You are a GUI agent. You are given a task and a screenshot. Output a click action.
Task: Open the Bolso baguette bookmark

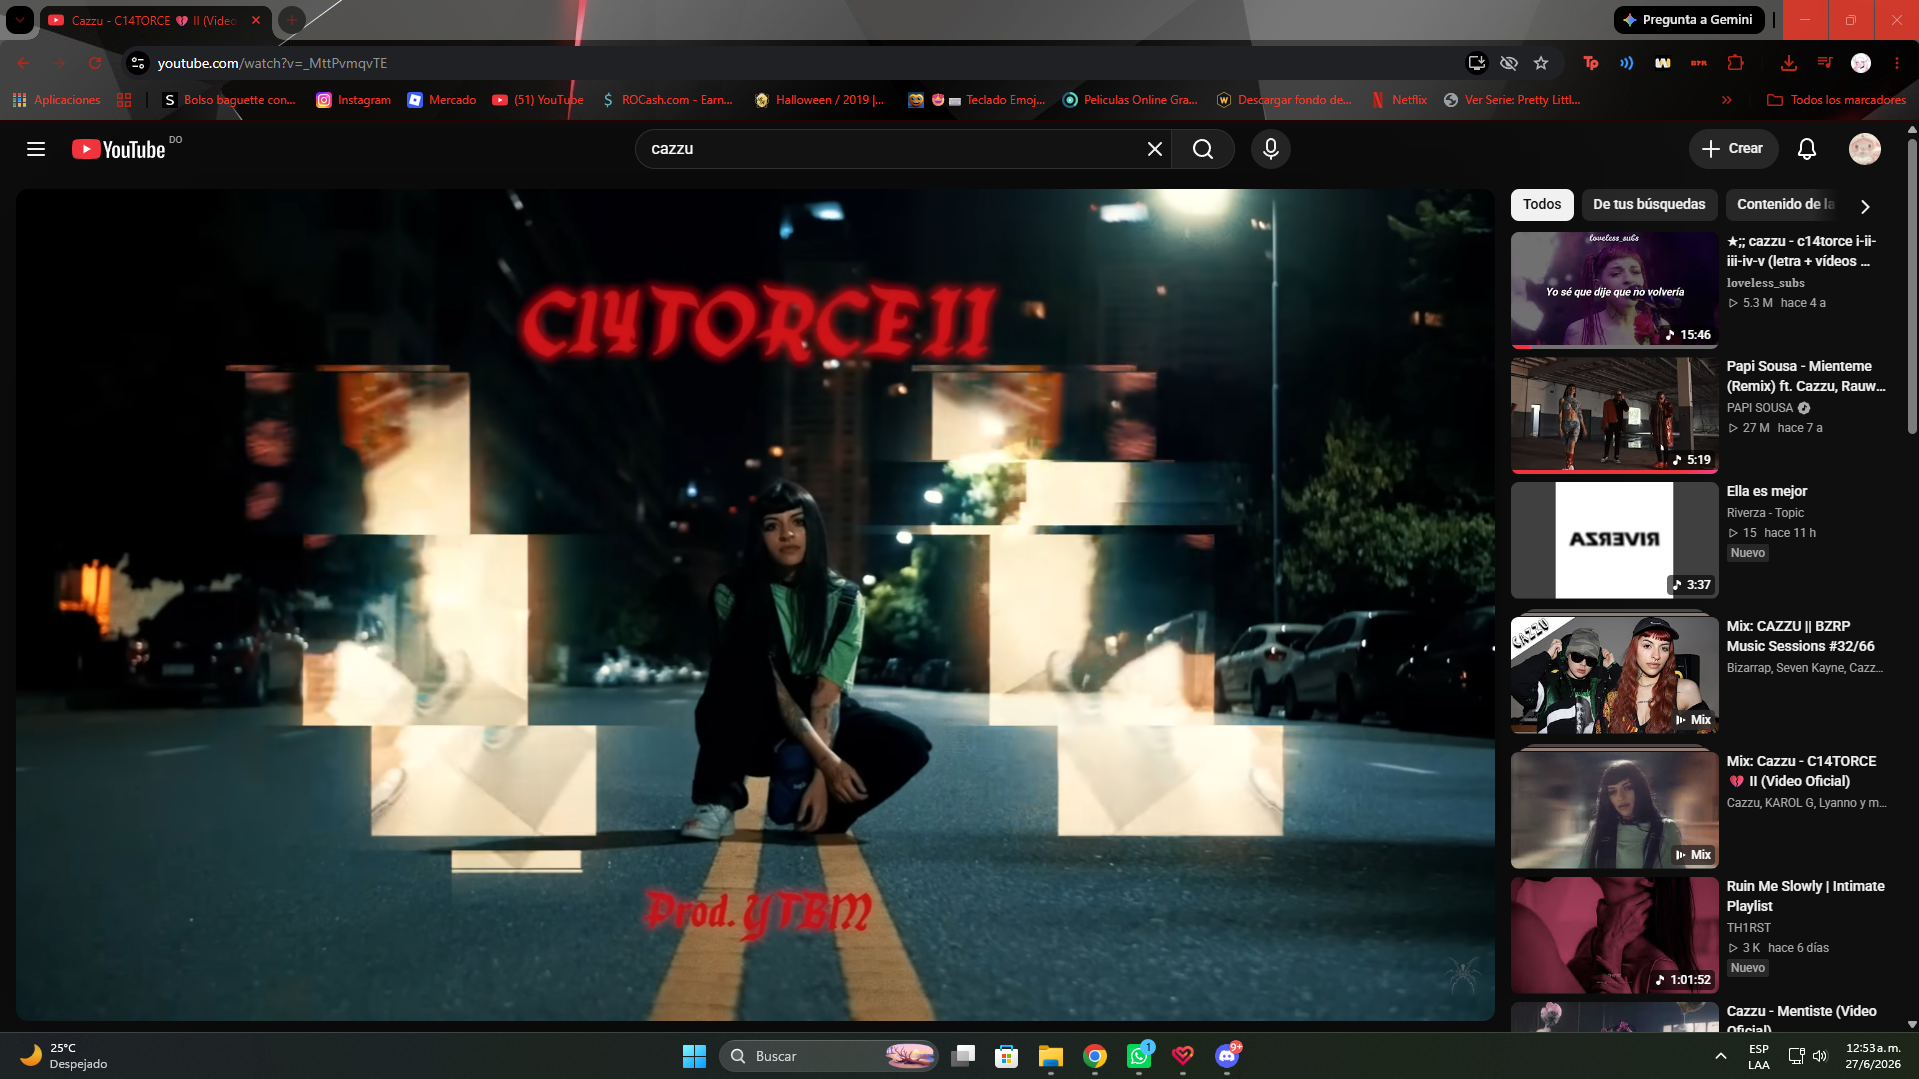click(x=229, y=100)
